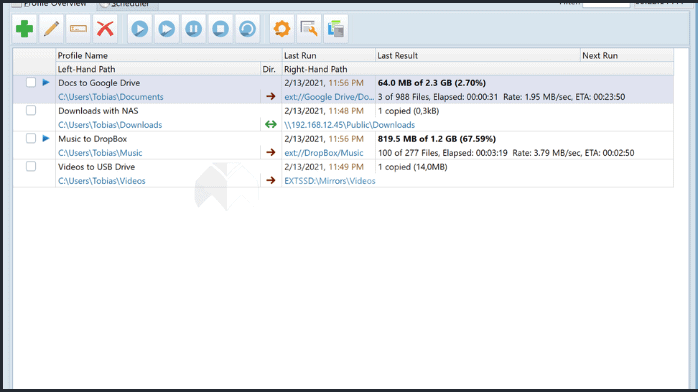Click the play indicator on Music to DropBox
The height and width of the screenshot is (392, 698).
[46, 138]
